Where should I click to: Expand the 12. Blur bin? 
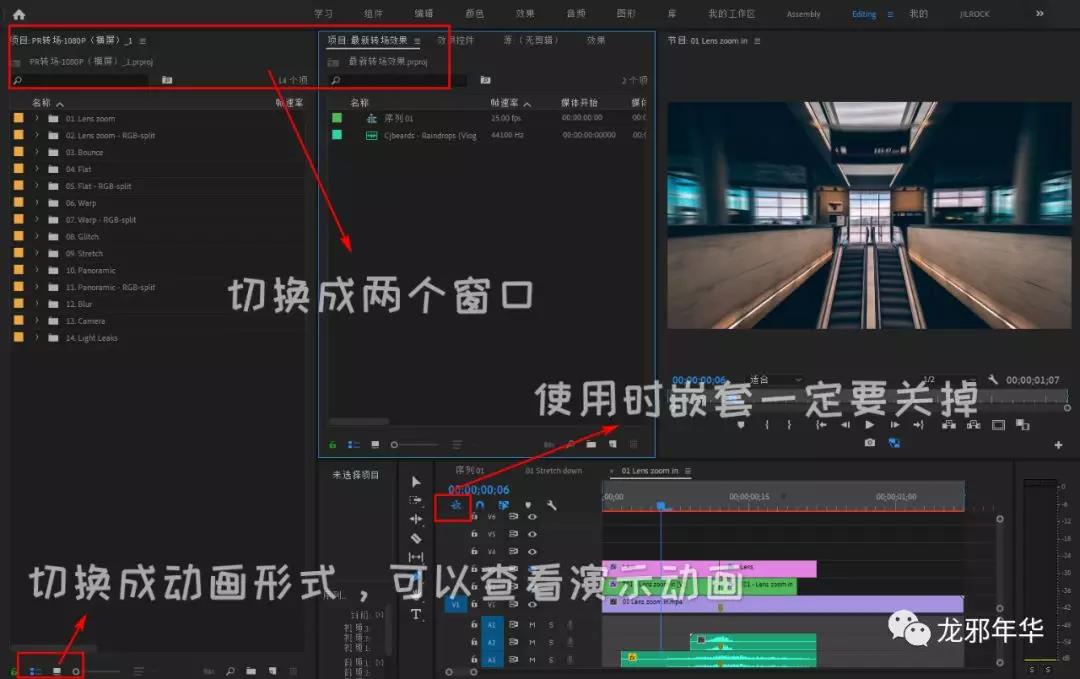pos(37,304)
